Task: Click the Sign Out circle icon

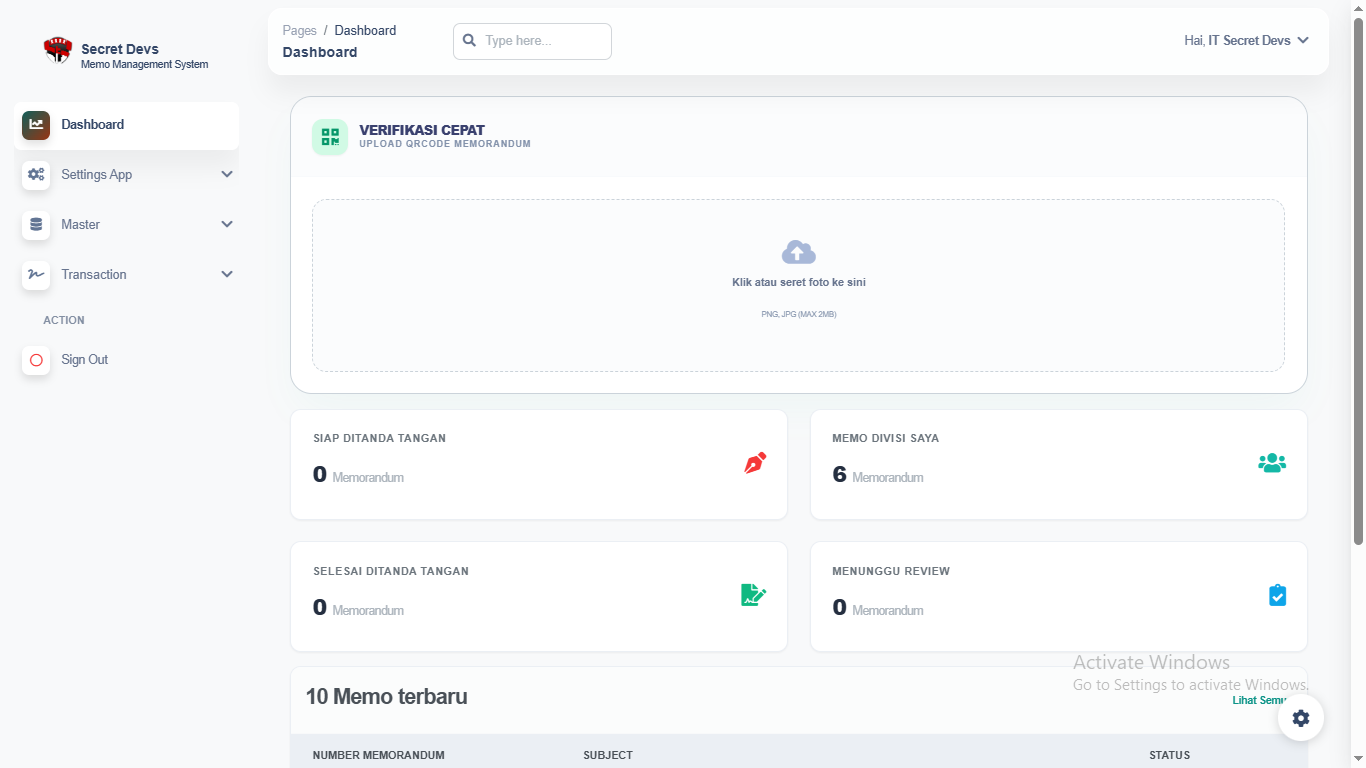Action: pos(36,360)
